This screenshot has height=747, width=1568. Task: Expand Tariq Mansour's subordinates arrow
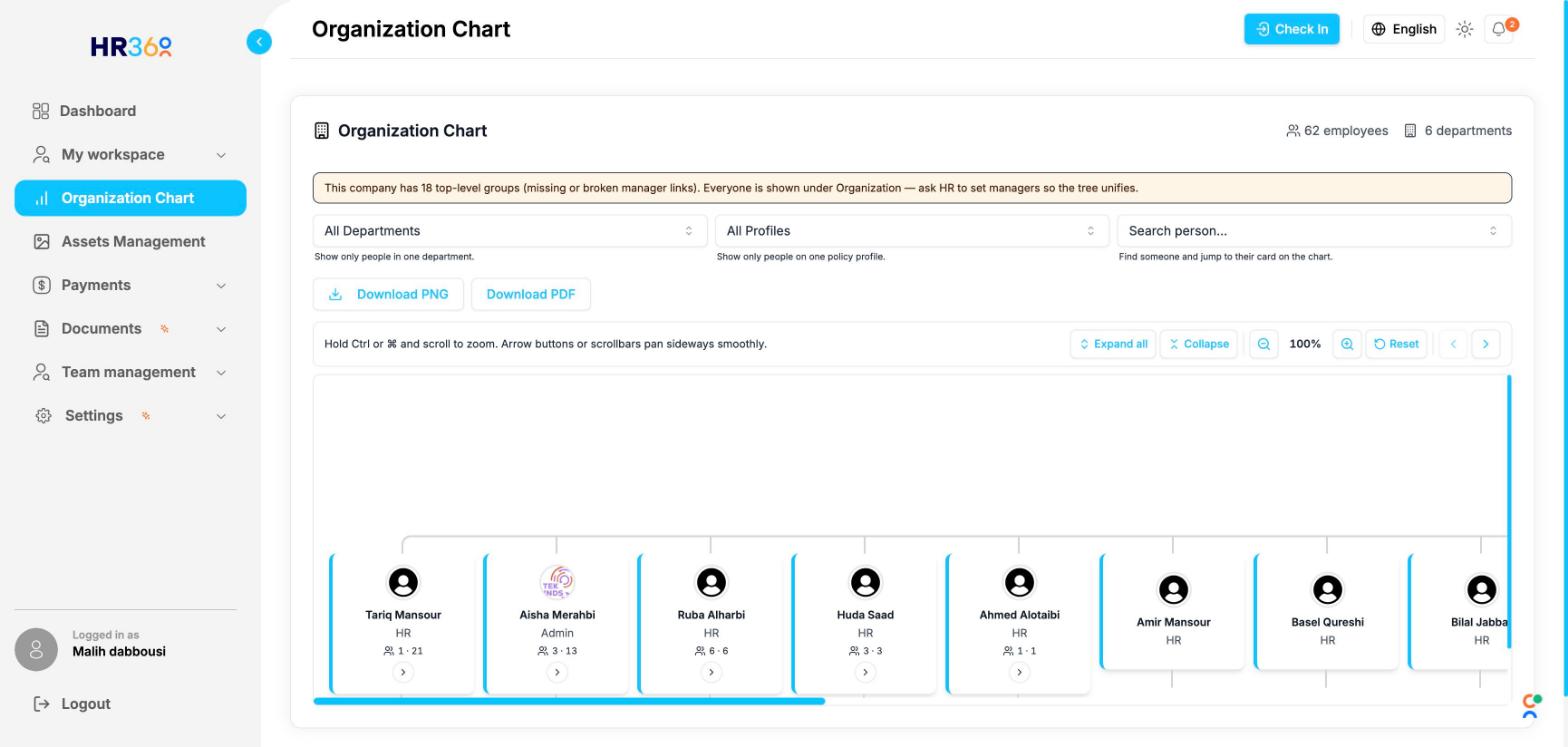coord(403,672)
